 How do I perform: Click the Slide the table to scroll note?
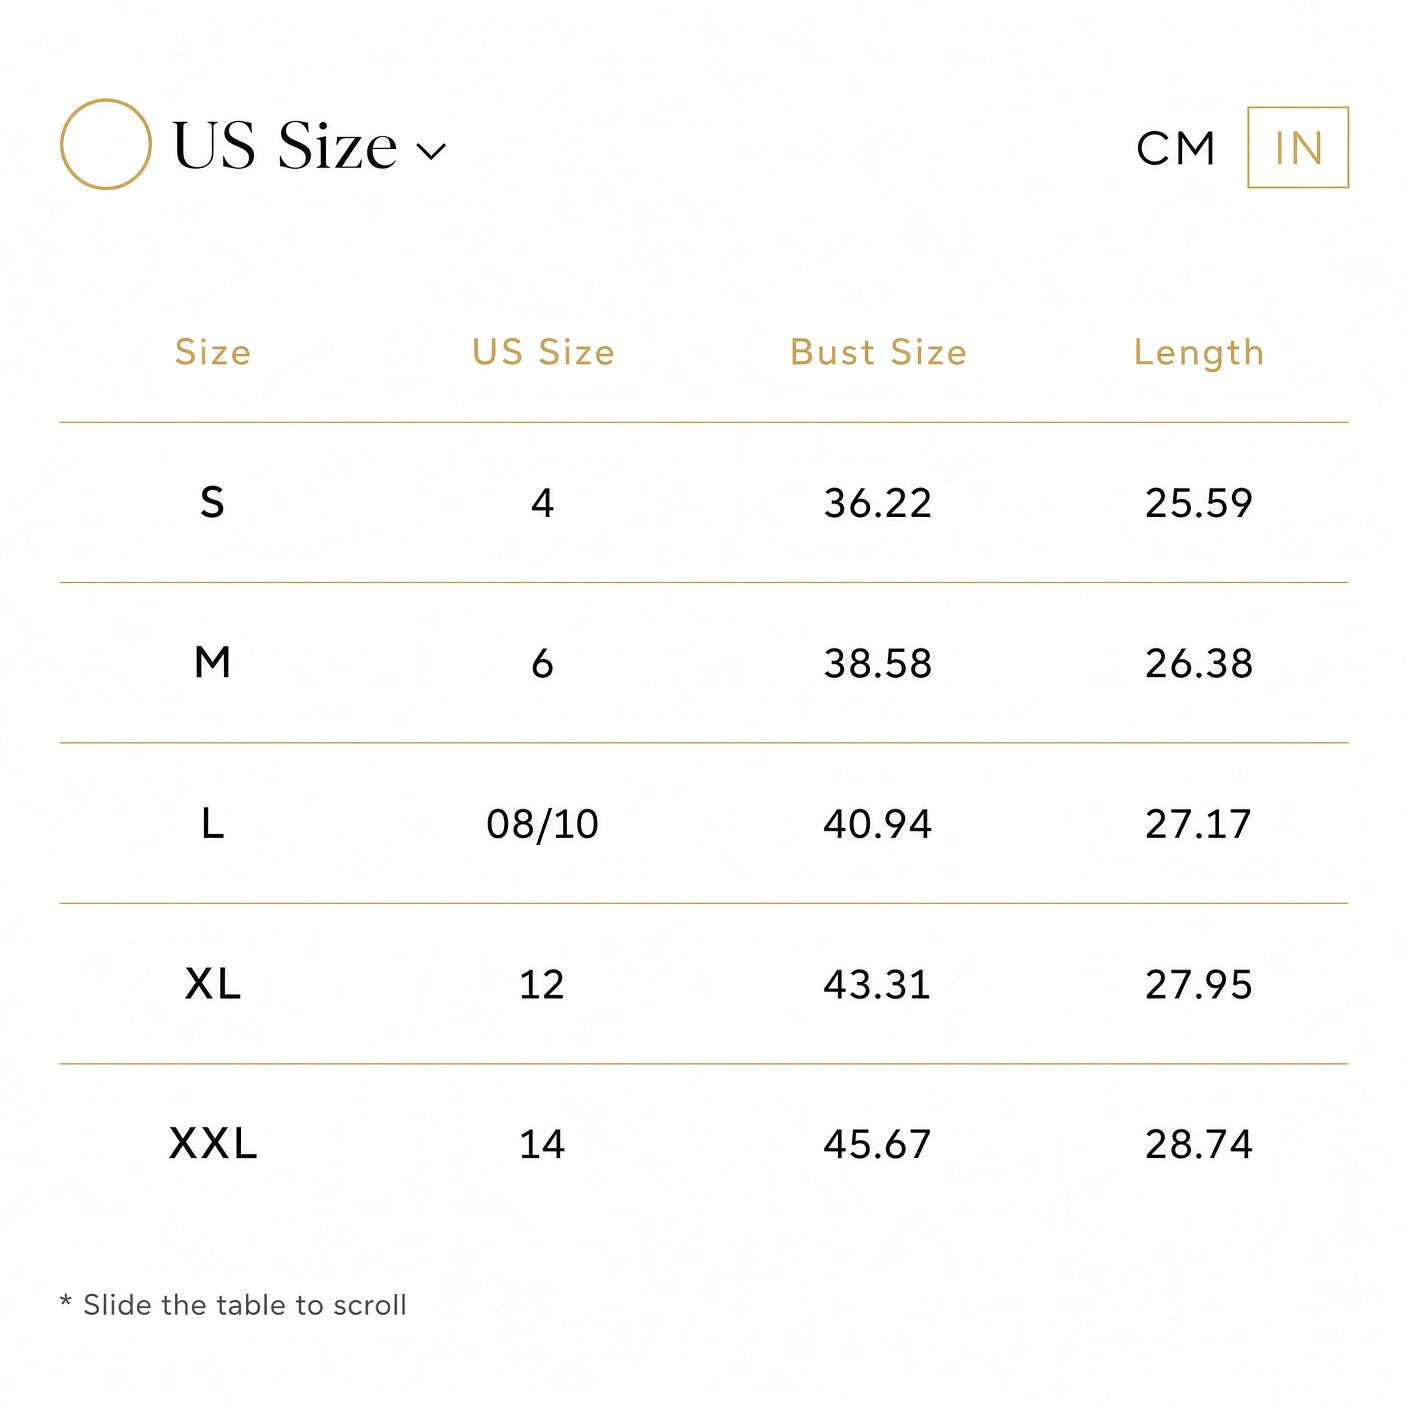click(233, 1305)
